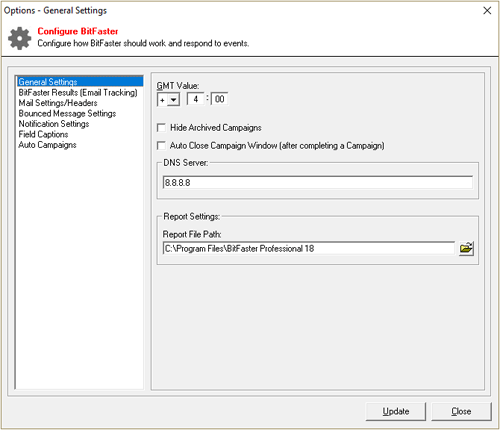Image resolution: width=500 pixels, height=430 pixels.
Task: Open Bounced Message Settings
Action: (67, 113)
